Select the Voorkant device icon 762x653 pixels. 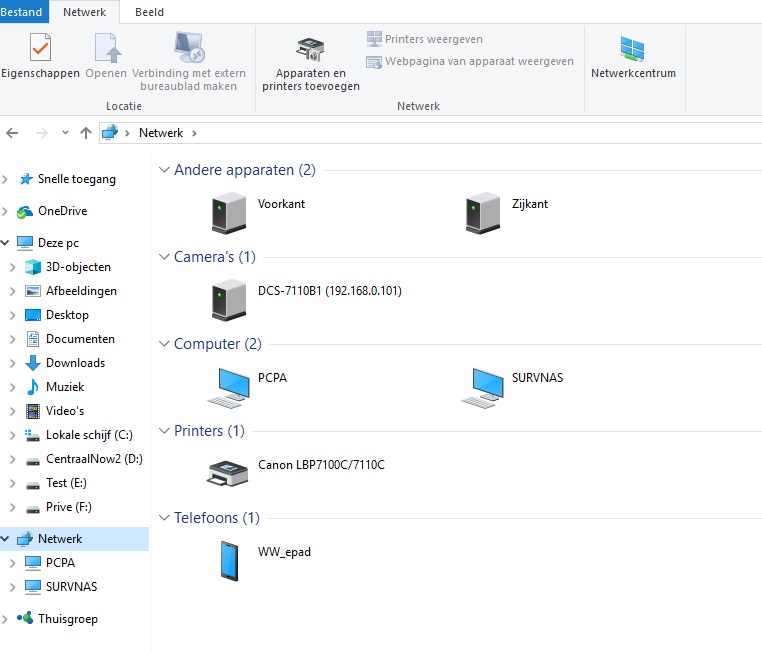click(229, 213)
